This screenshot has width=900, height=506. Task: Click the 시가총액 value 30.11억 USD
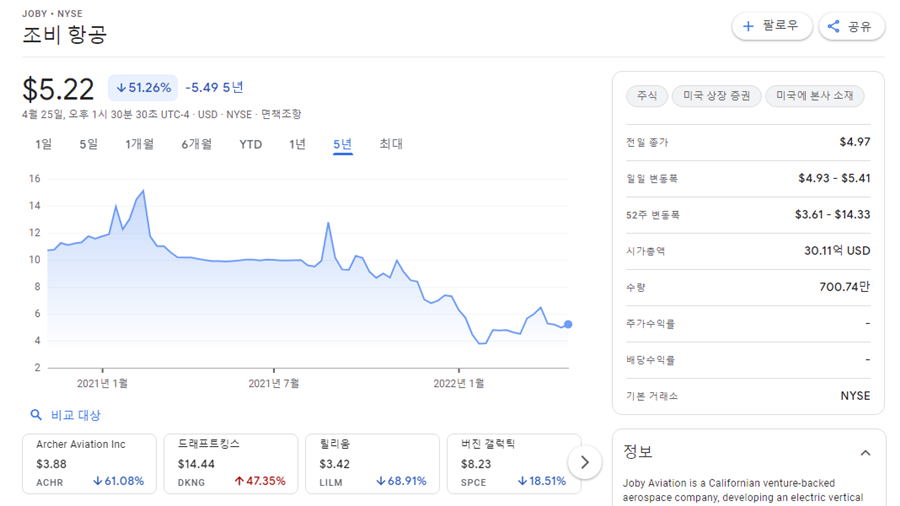pyautogui.click(x=837, y=251)
